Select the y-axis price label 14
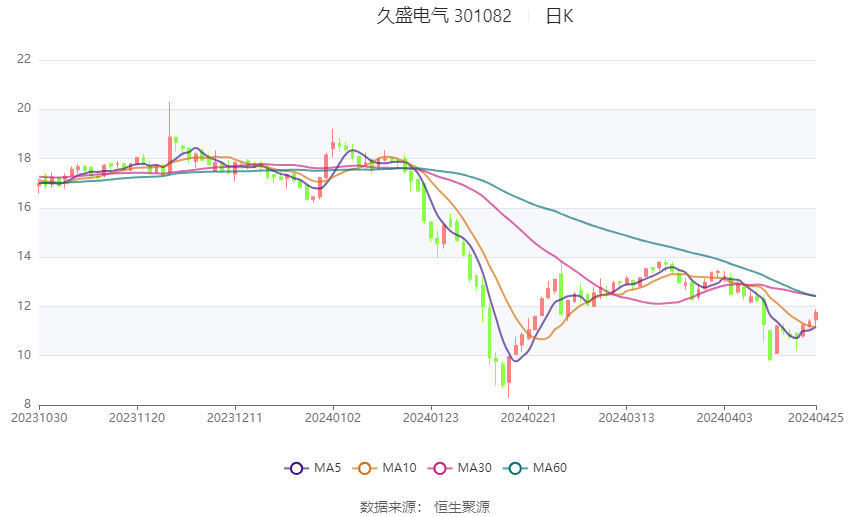Viewport: 850px width, 517px height. pos(24,257)
